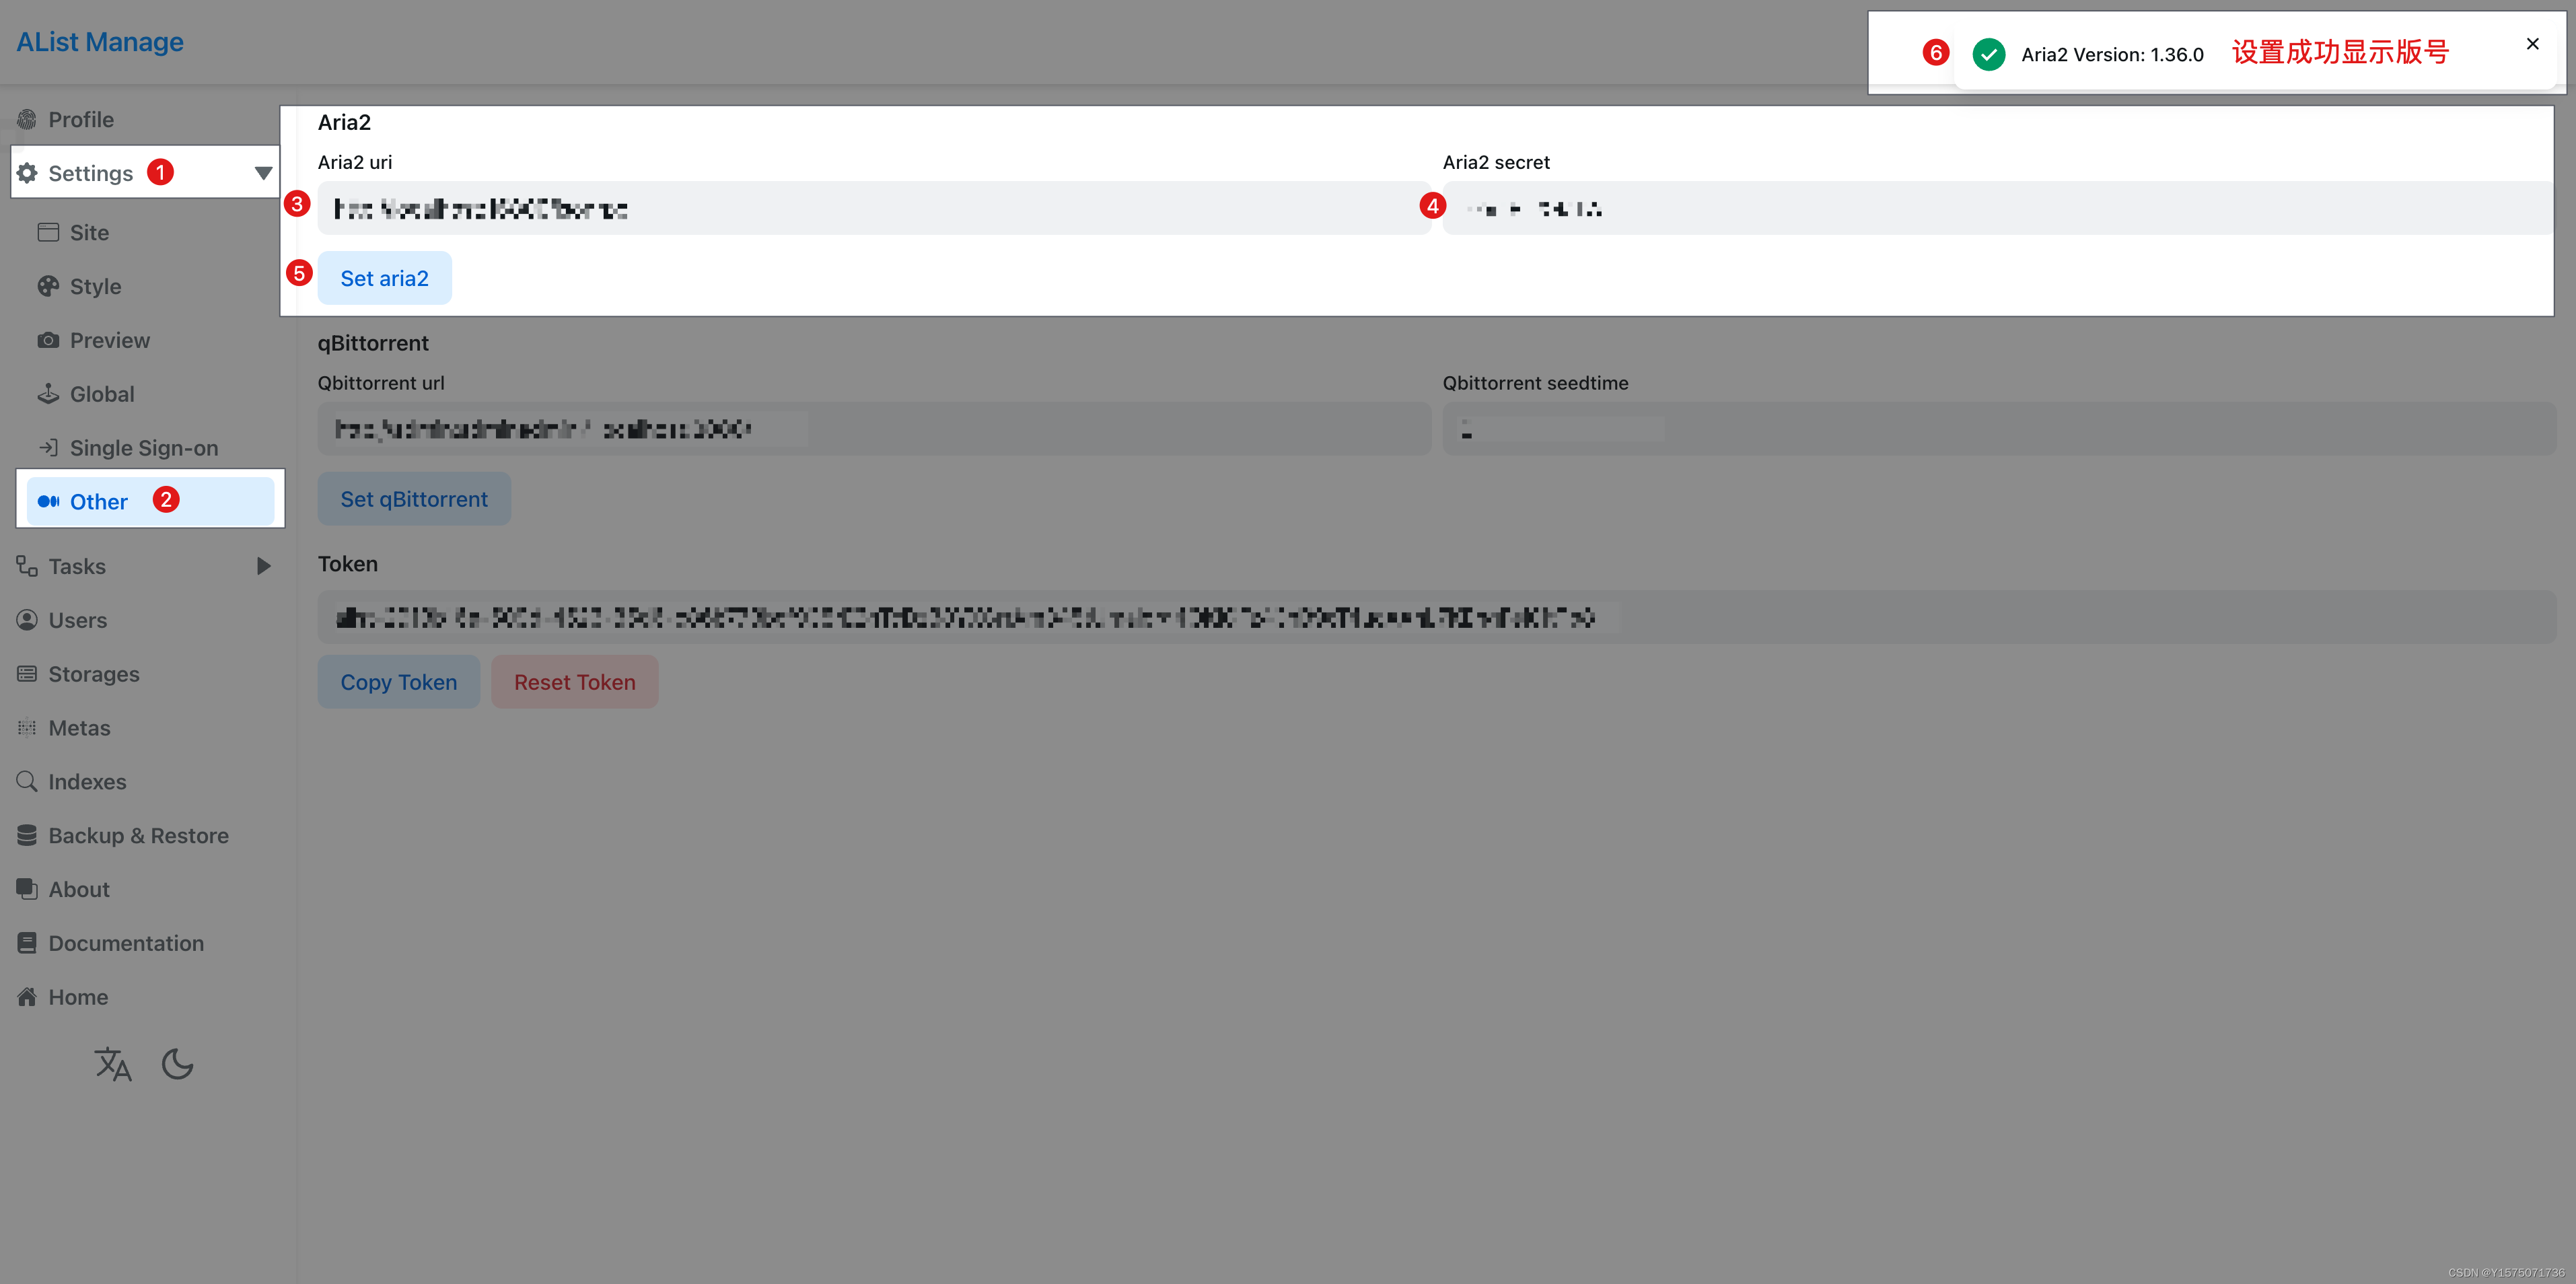This screenshot has height=1284, width=2576.
Task: Click the Style palette icon
Action: 48,286
